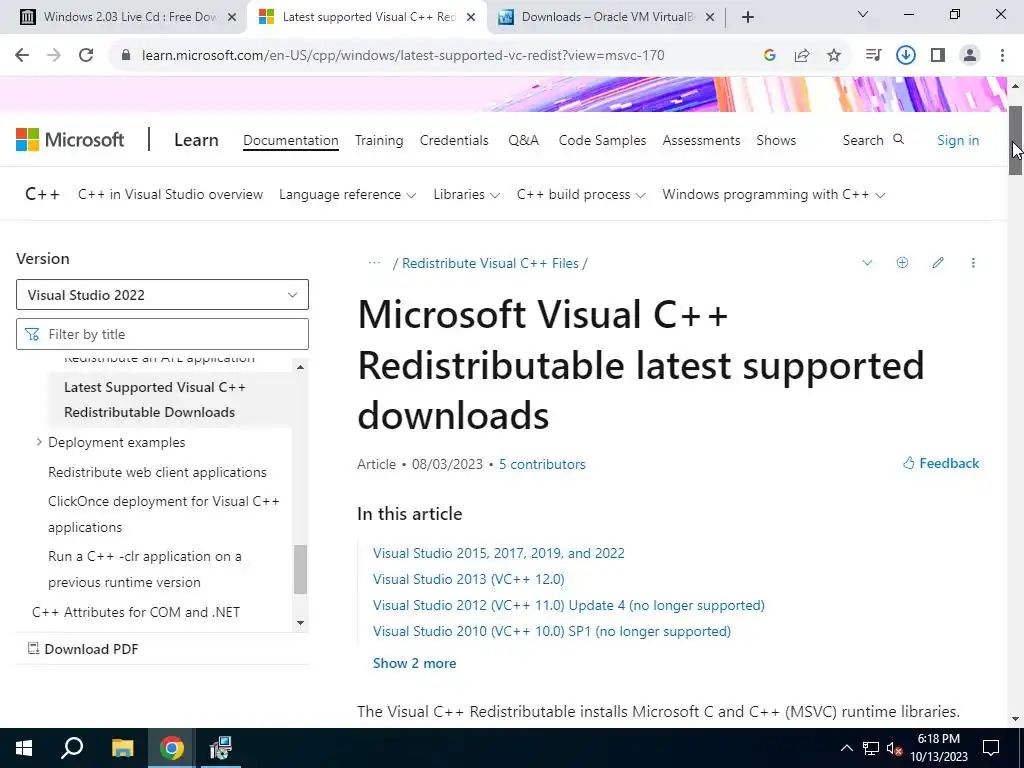This screenshot has width=1024, height=768.
Task: Click the Download PDF button
Action: pos(83,648)
